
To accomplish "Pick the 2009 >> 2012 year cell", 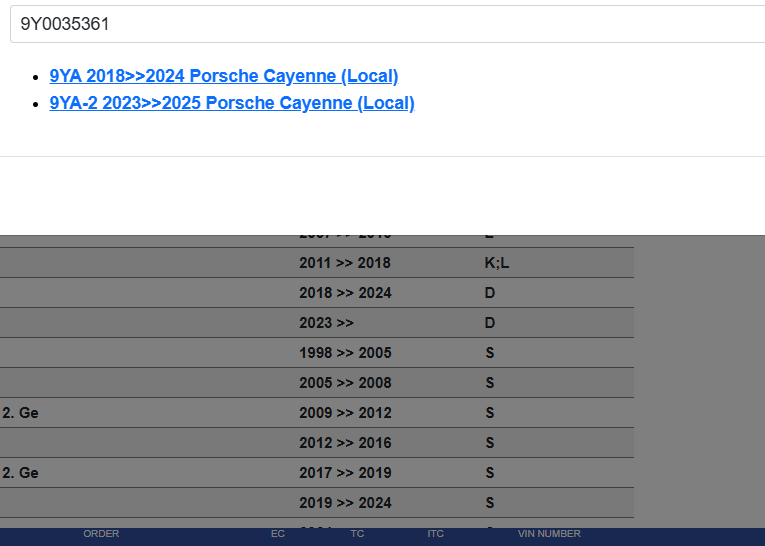I will click(345, 413).
